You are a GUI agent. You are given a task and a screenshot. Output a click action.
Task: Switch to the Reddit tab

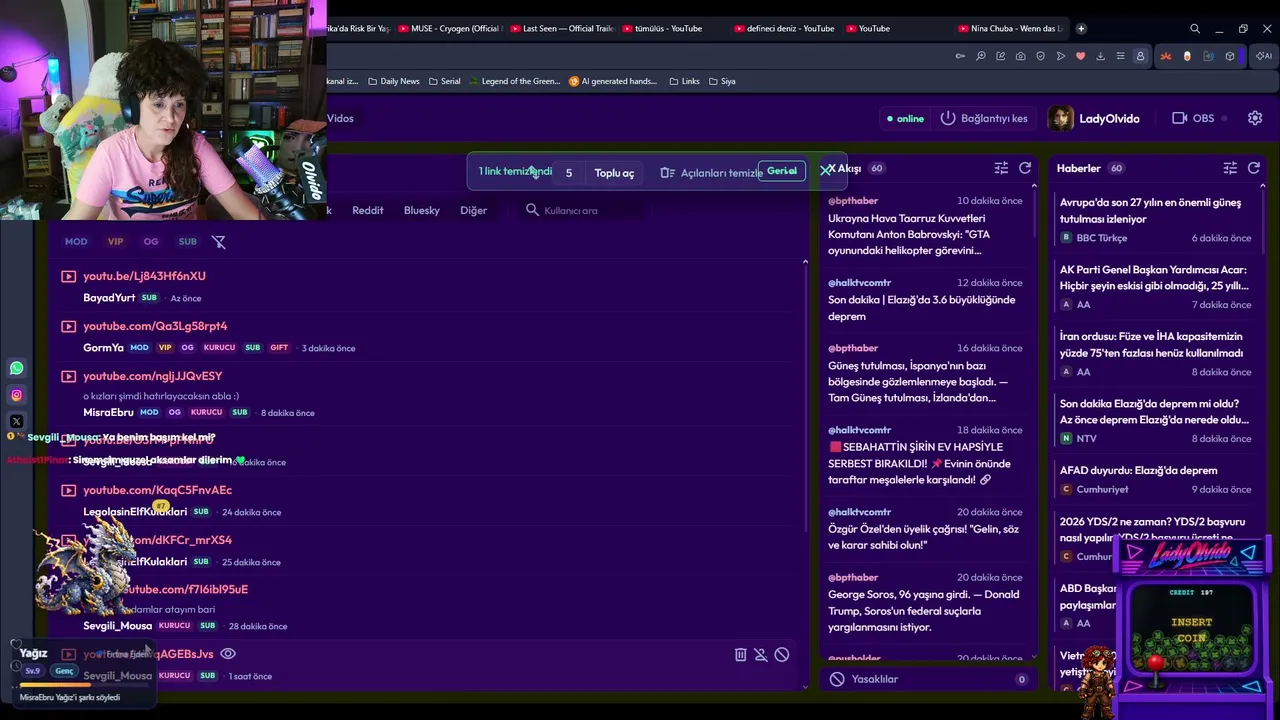pos(368,210)
